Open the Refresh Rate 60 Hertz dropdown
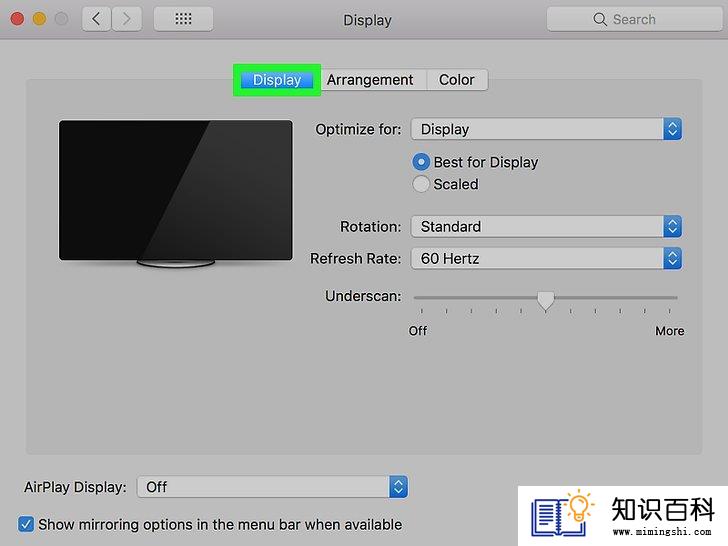728x546 pixels. (x=546, y=259)
